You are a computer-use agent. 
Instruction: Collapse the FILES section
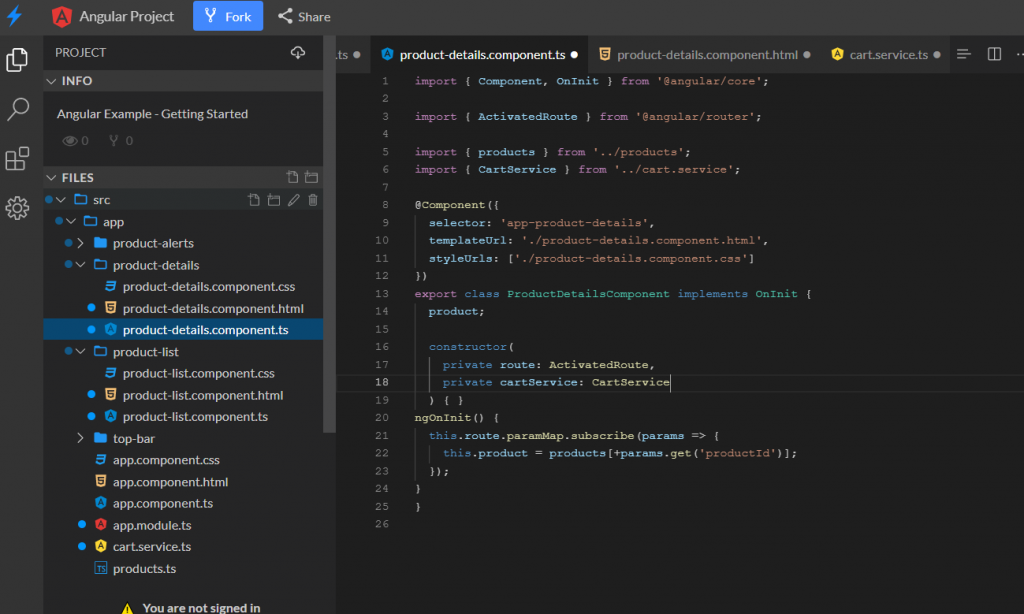point(52,178)
